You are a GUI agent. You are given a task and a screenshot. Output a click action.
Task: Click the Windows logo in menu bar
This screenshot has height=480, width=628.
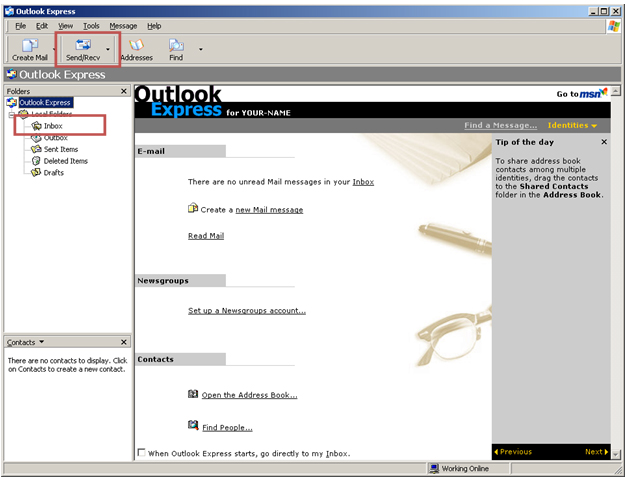[614, 26]
